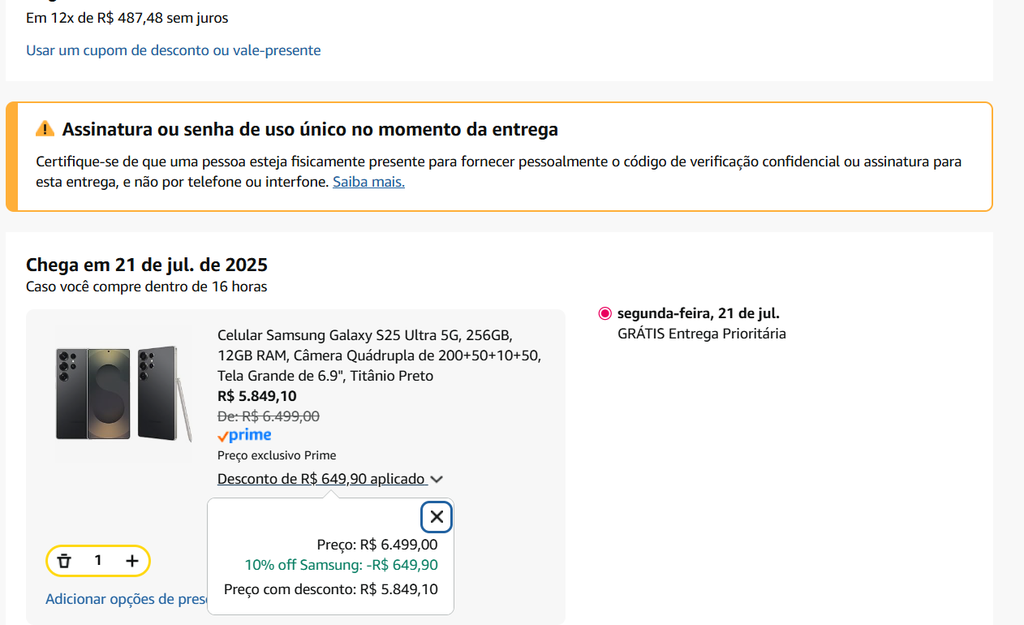
Task: Click the Preço exclusivo Prime text
Action: (x=276, y=455)
